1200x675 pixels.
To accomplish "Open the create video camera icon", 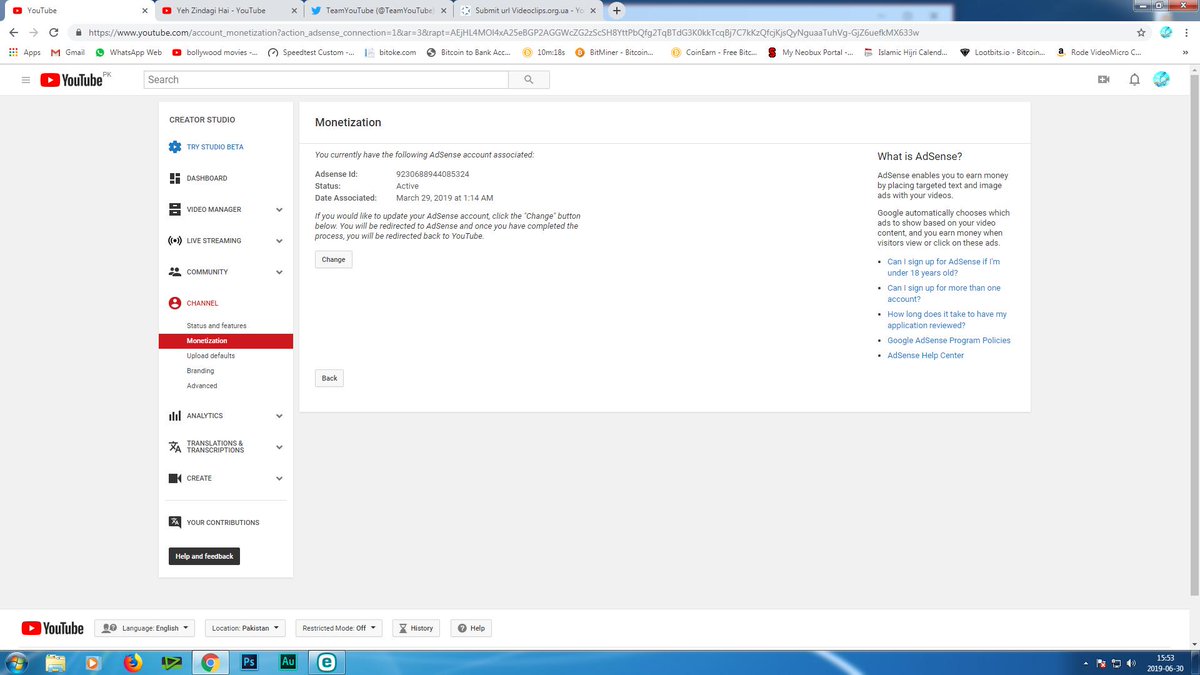I will click(1104, 80).
